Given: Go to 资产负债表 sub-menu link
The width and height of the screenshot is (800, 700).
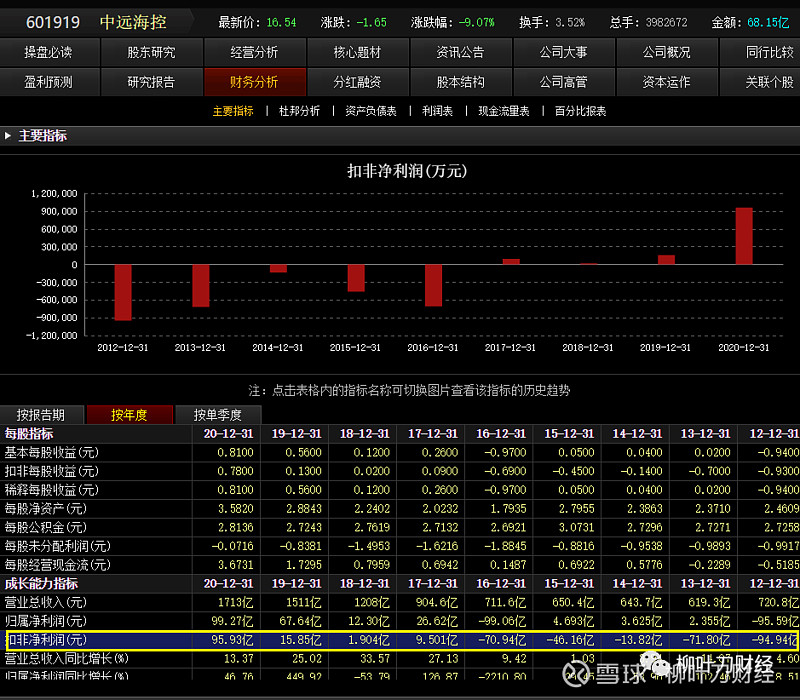Looking at the screenshot, I should click(x=371, y=111).
